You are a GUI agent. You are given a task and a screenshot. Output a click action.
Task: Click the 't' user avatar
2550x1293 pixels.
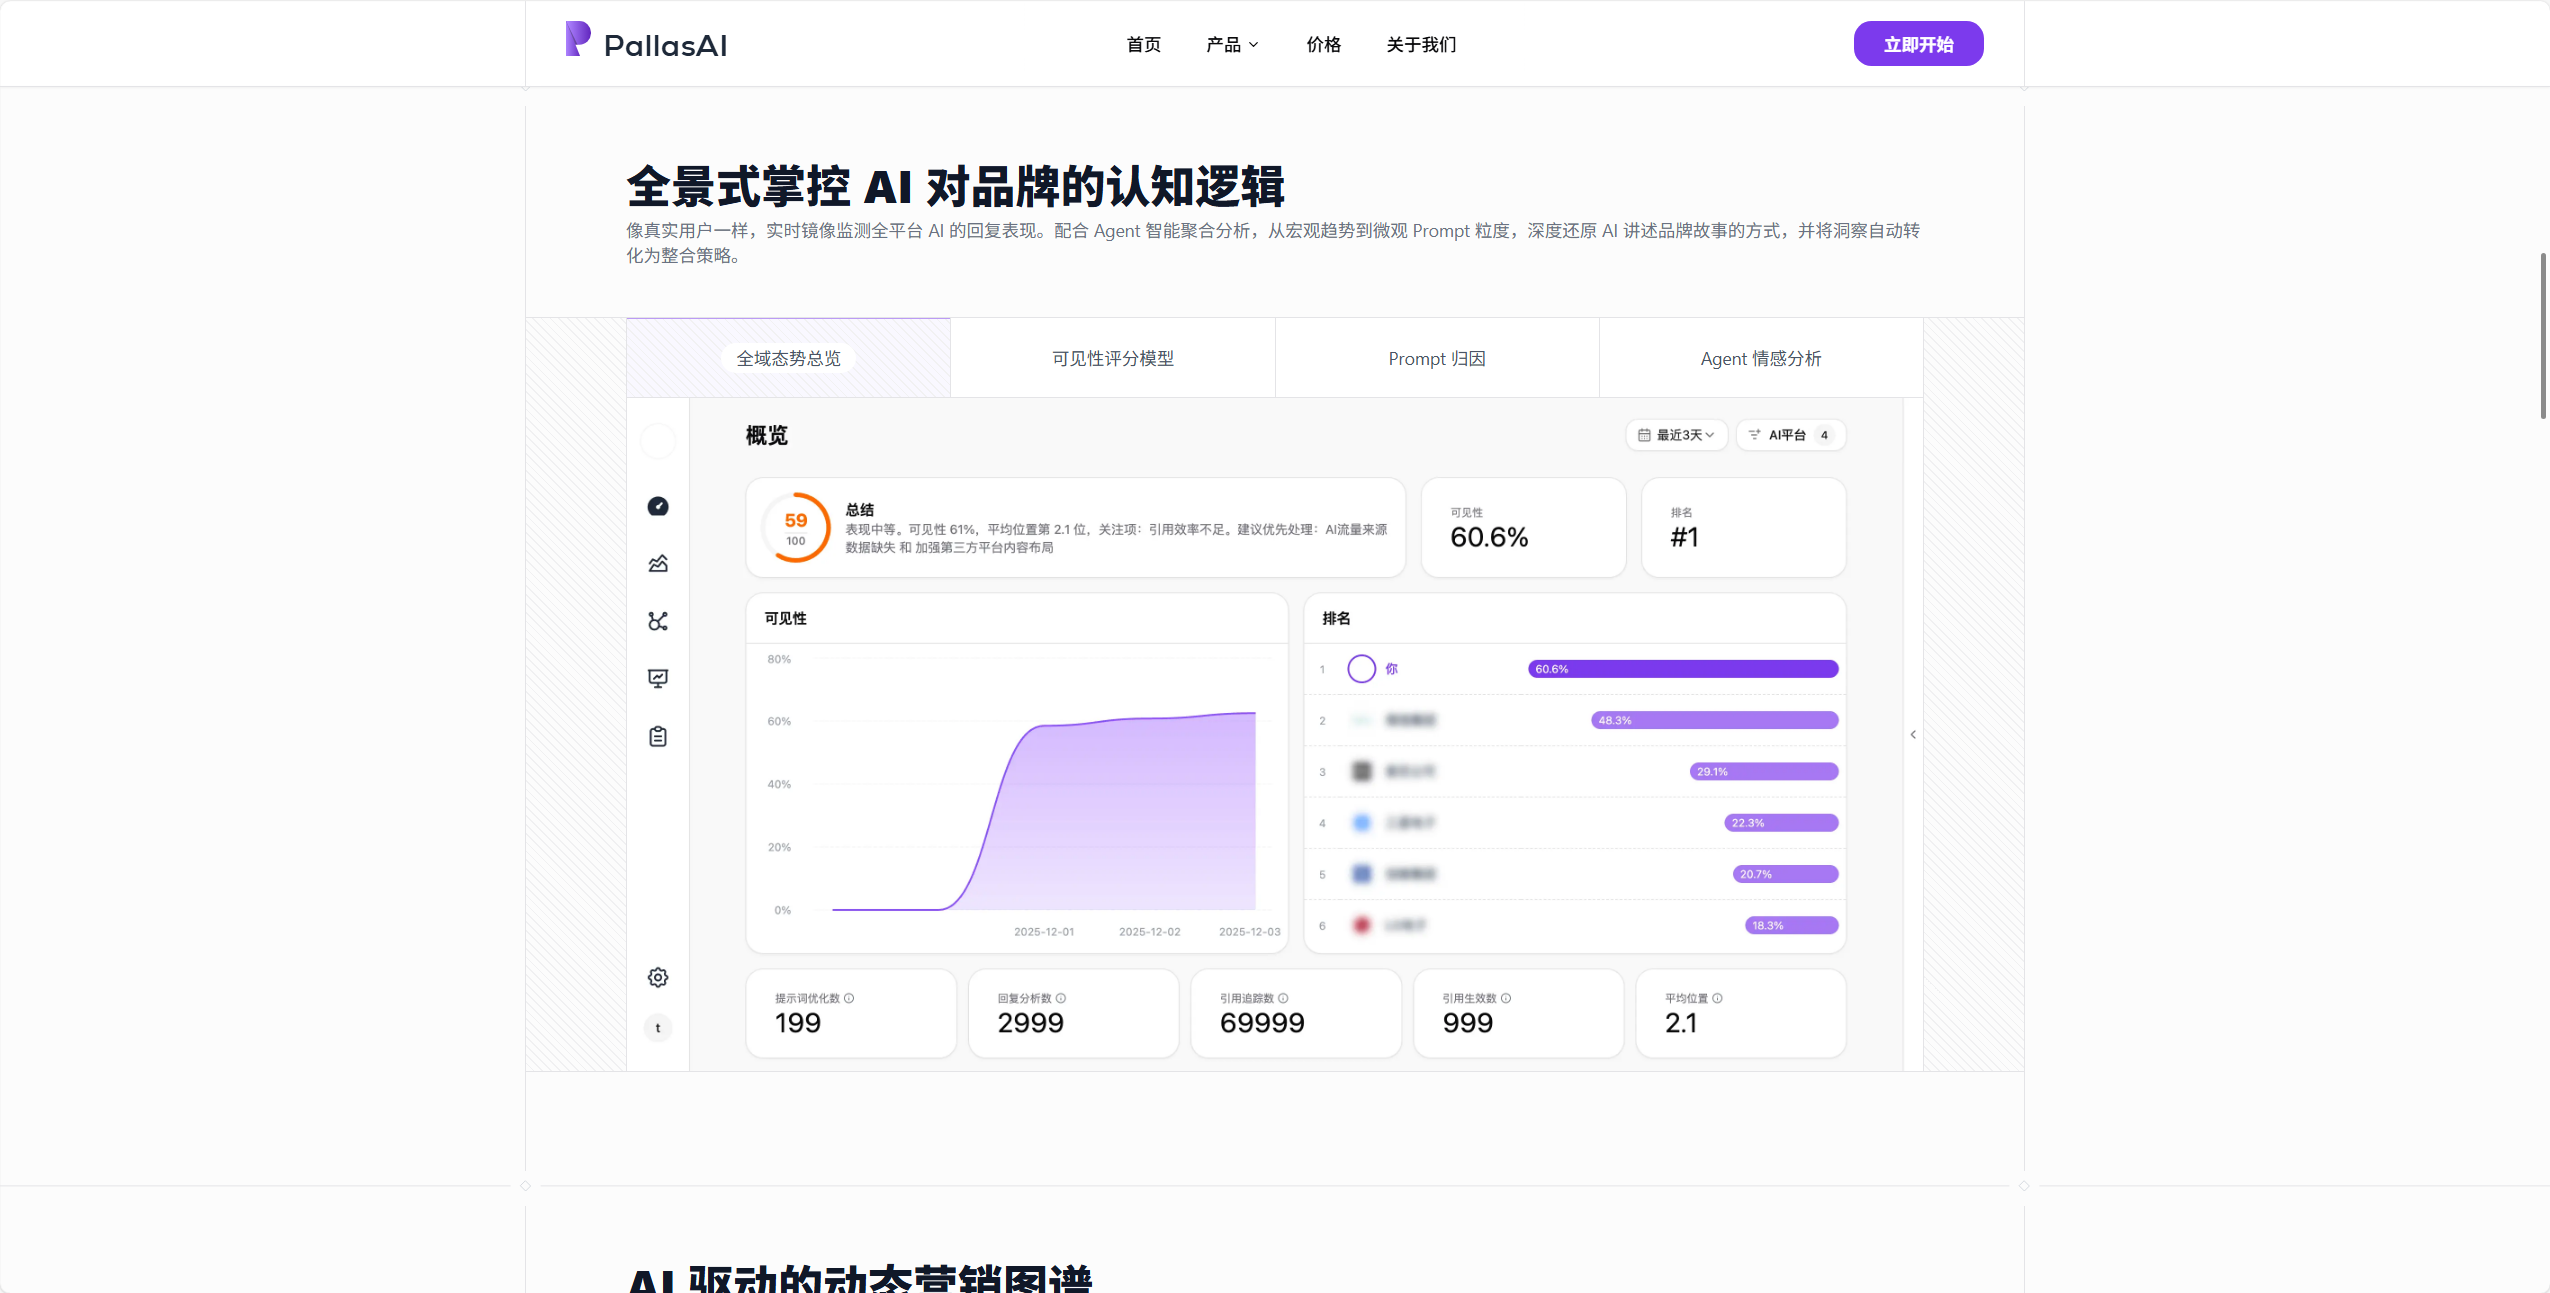(658, 1028)
